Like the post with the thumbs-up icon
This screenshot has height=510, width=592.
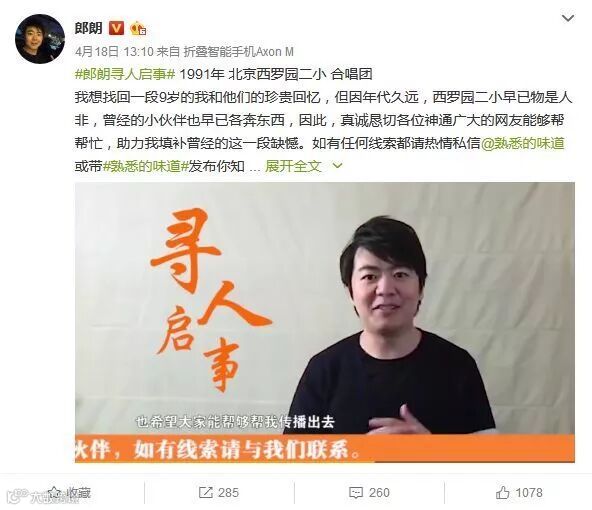503,492
